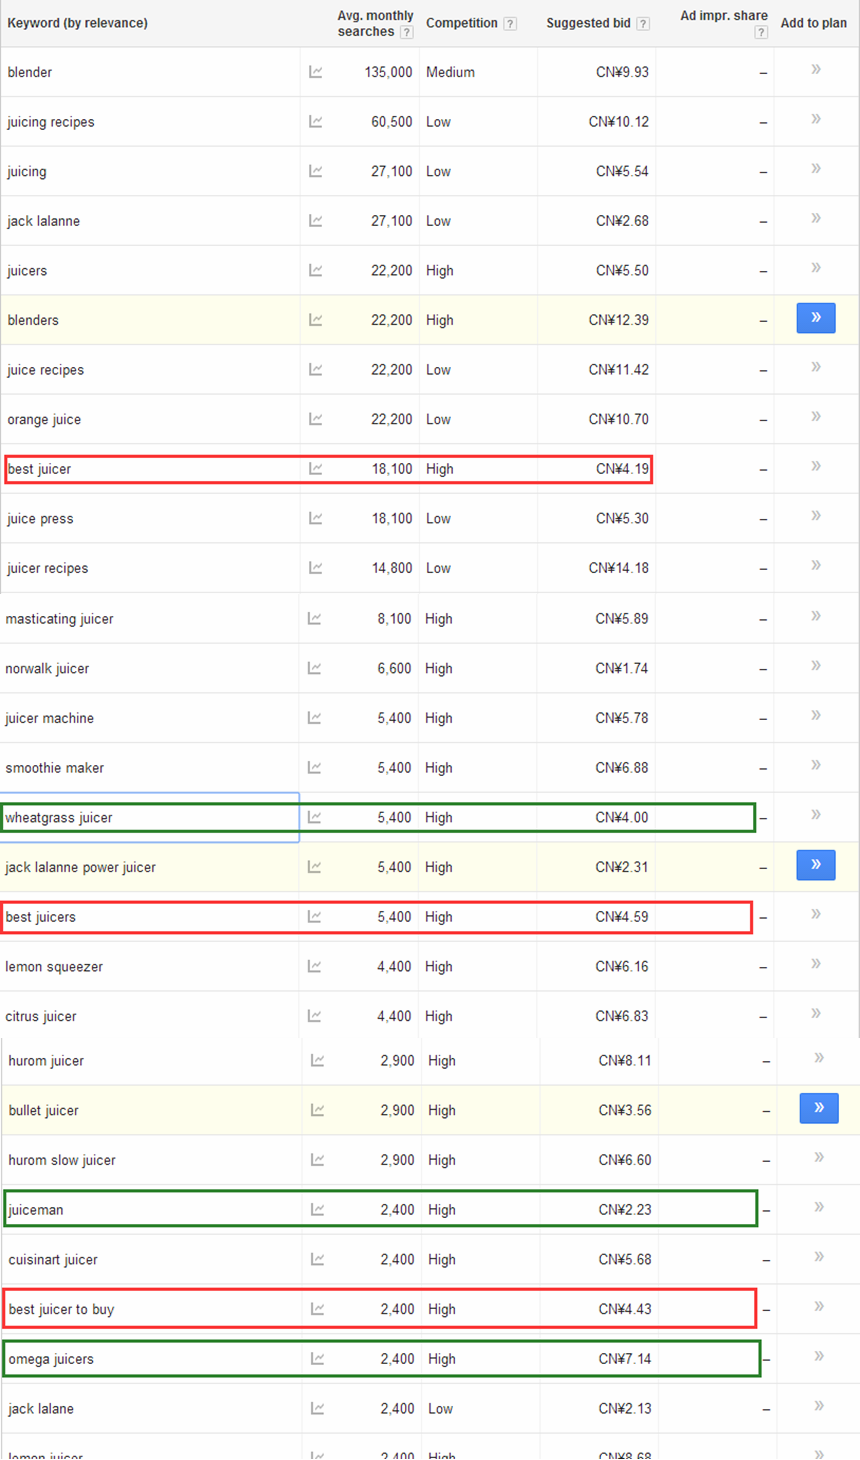Image resolution: width=860 pixels, height=1460 pixels.
Task: Add blenders keyword to plan
Action: (x=815, y=319)
